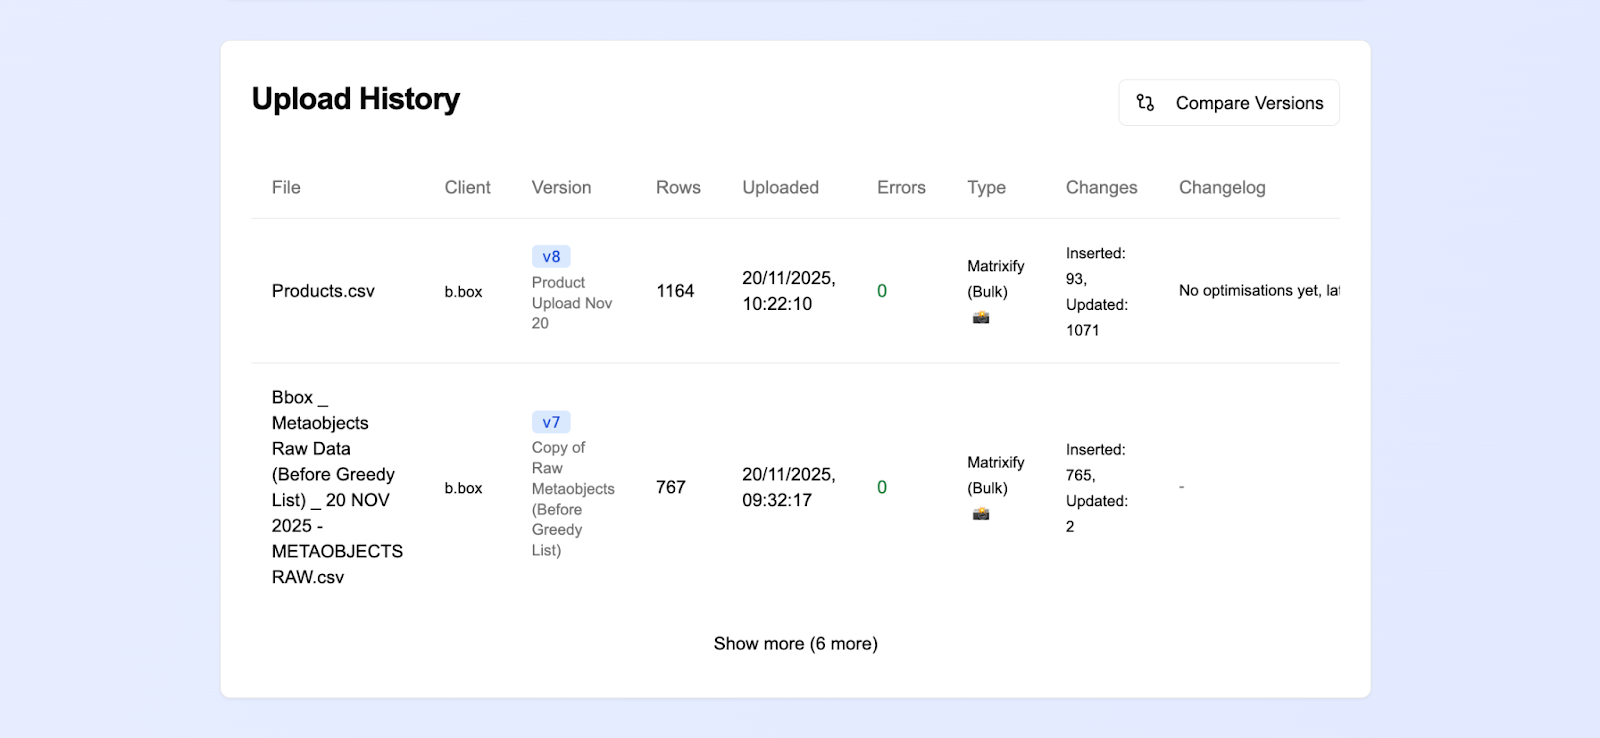1600x738 pixels.
Task: Click the Type column header
Action: [986, 188]
